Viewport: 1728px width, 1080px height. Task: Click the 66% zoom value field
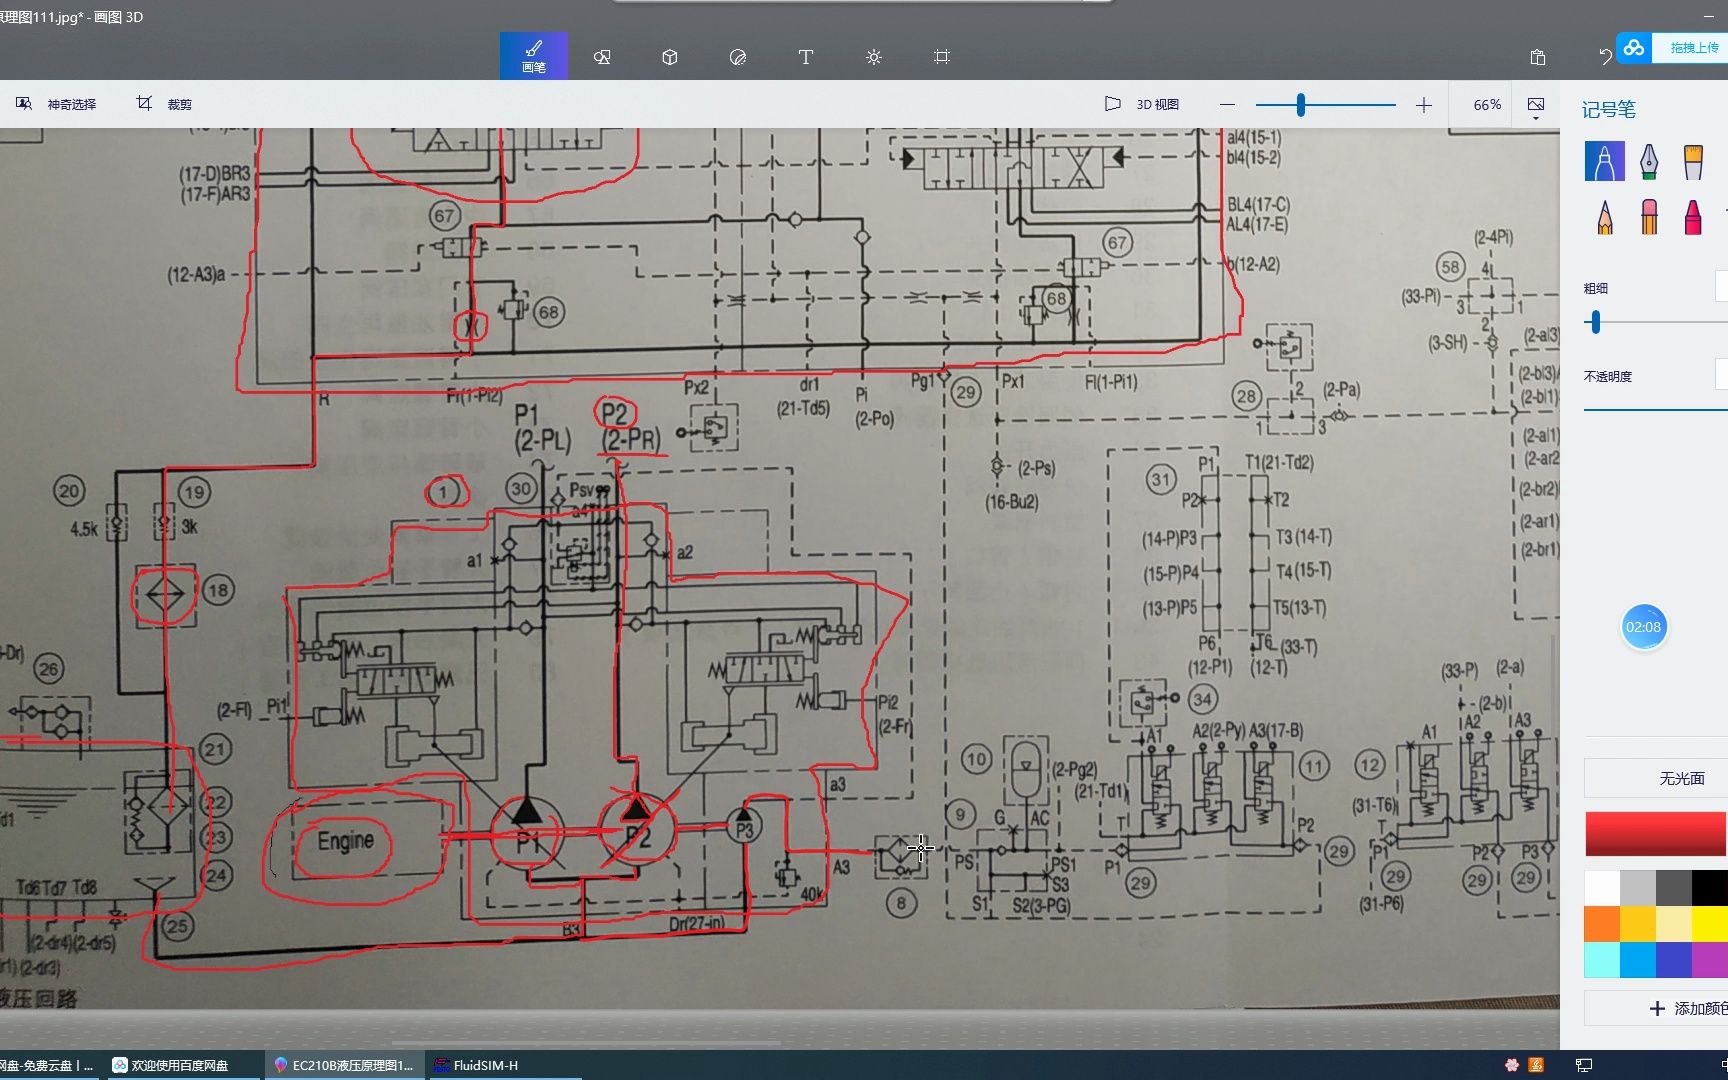point(1487,104)
